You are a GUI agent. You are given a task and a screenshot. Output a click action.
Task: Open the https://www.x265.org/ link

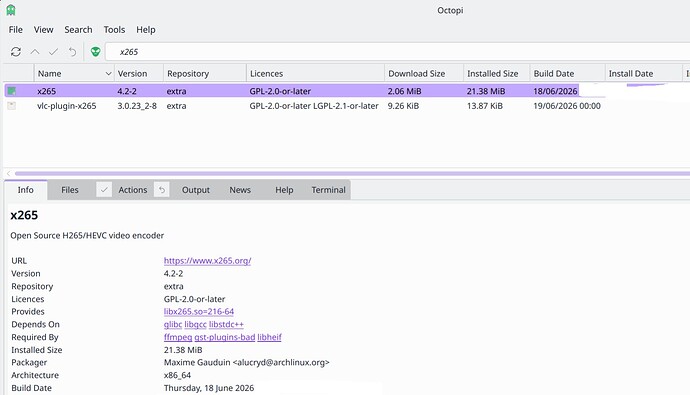207,260
